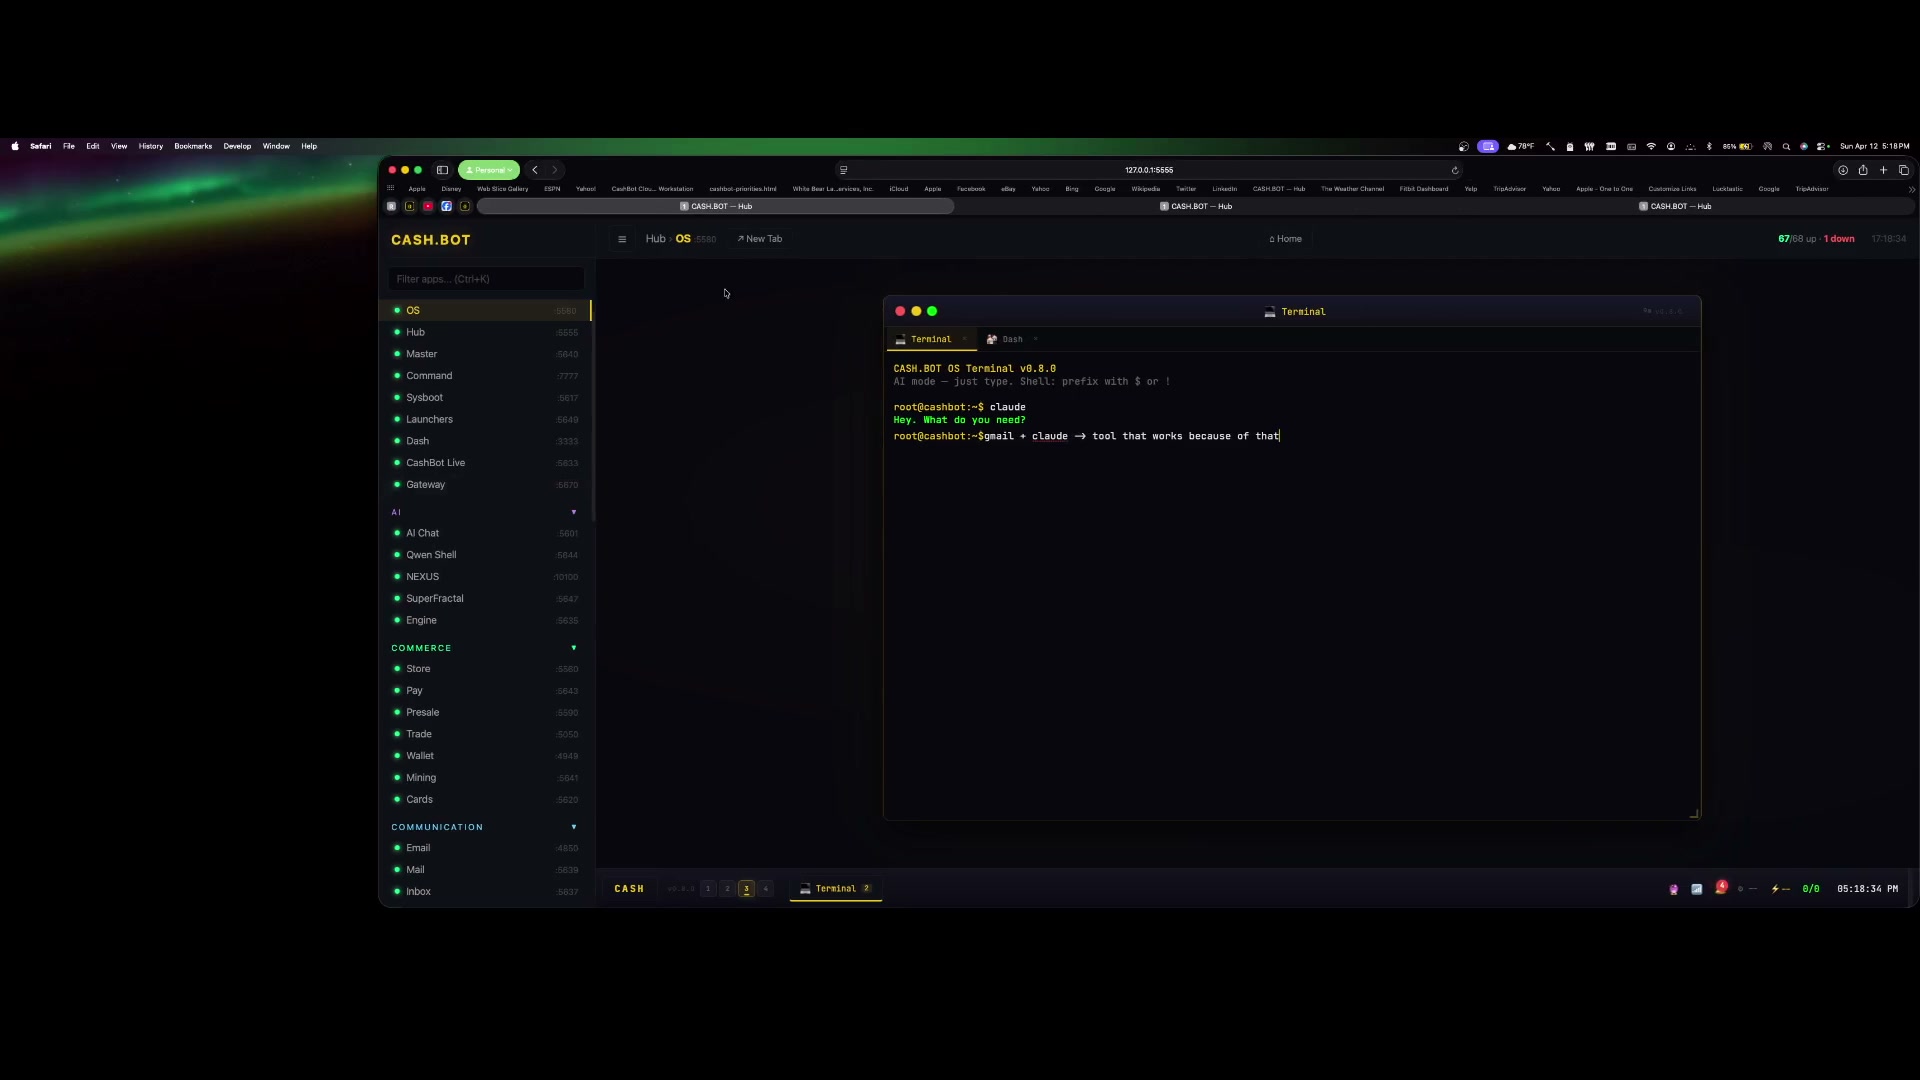This screenshot has height=1080, width=1920.
Task: Open the Personal profile dropdown
Action: point(489,170)
